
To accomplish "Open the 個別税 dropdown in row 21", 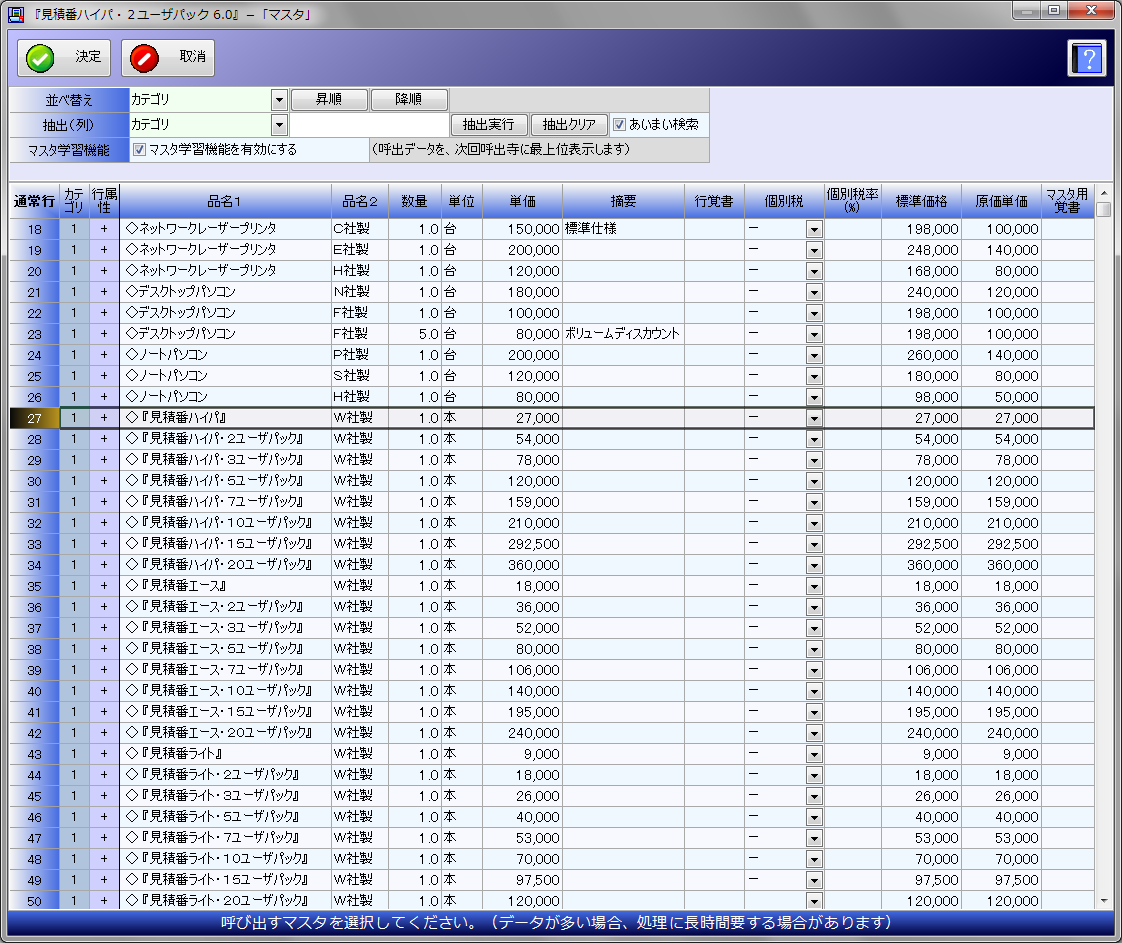I will pyautogui.click(x=814, y=293).
